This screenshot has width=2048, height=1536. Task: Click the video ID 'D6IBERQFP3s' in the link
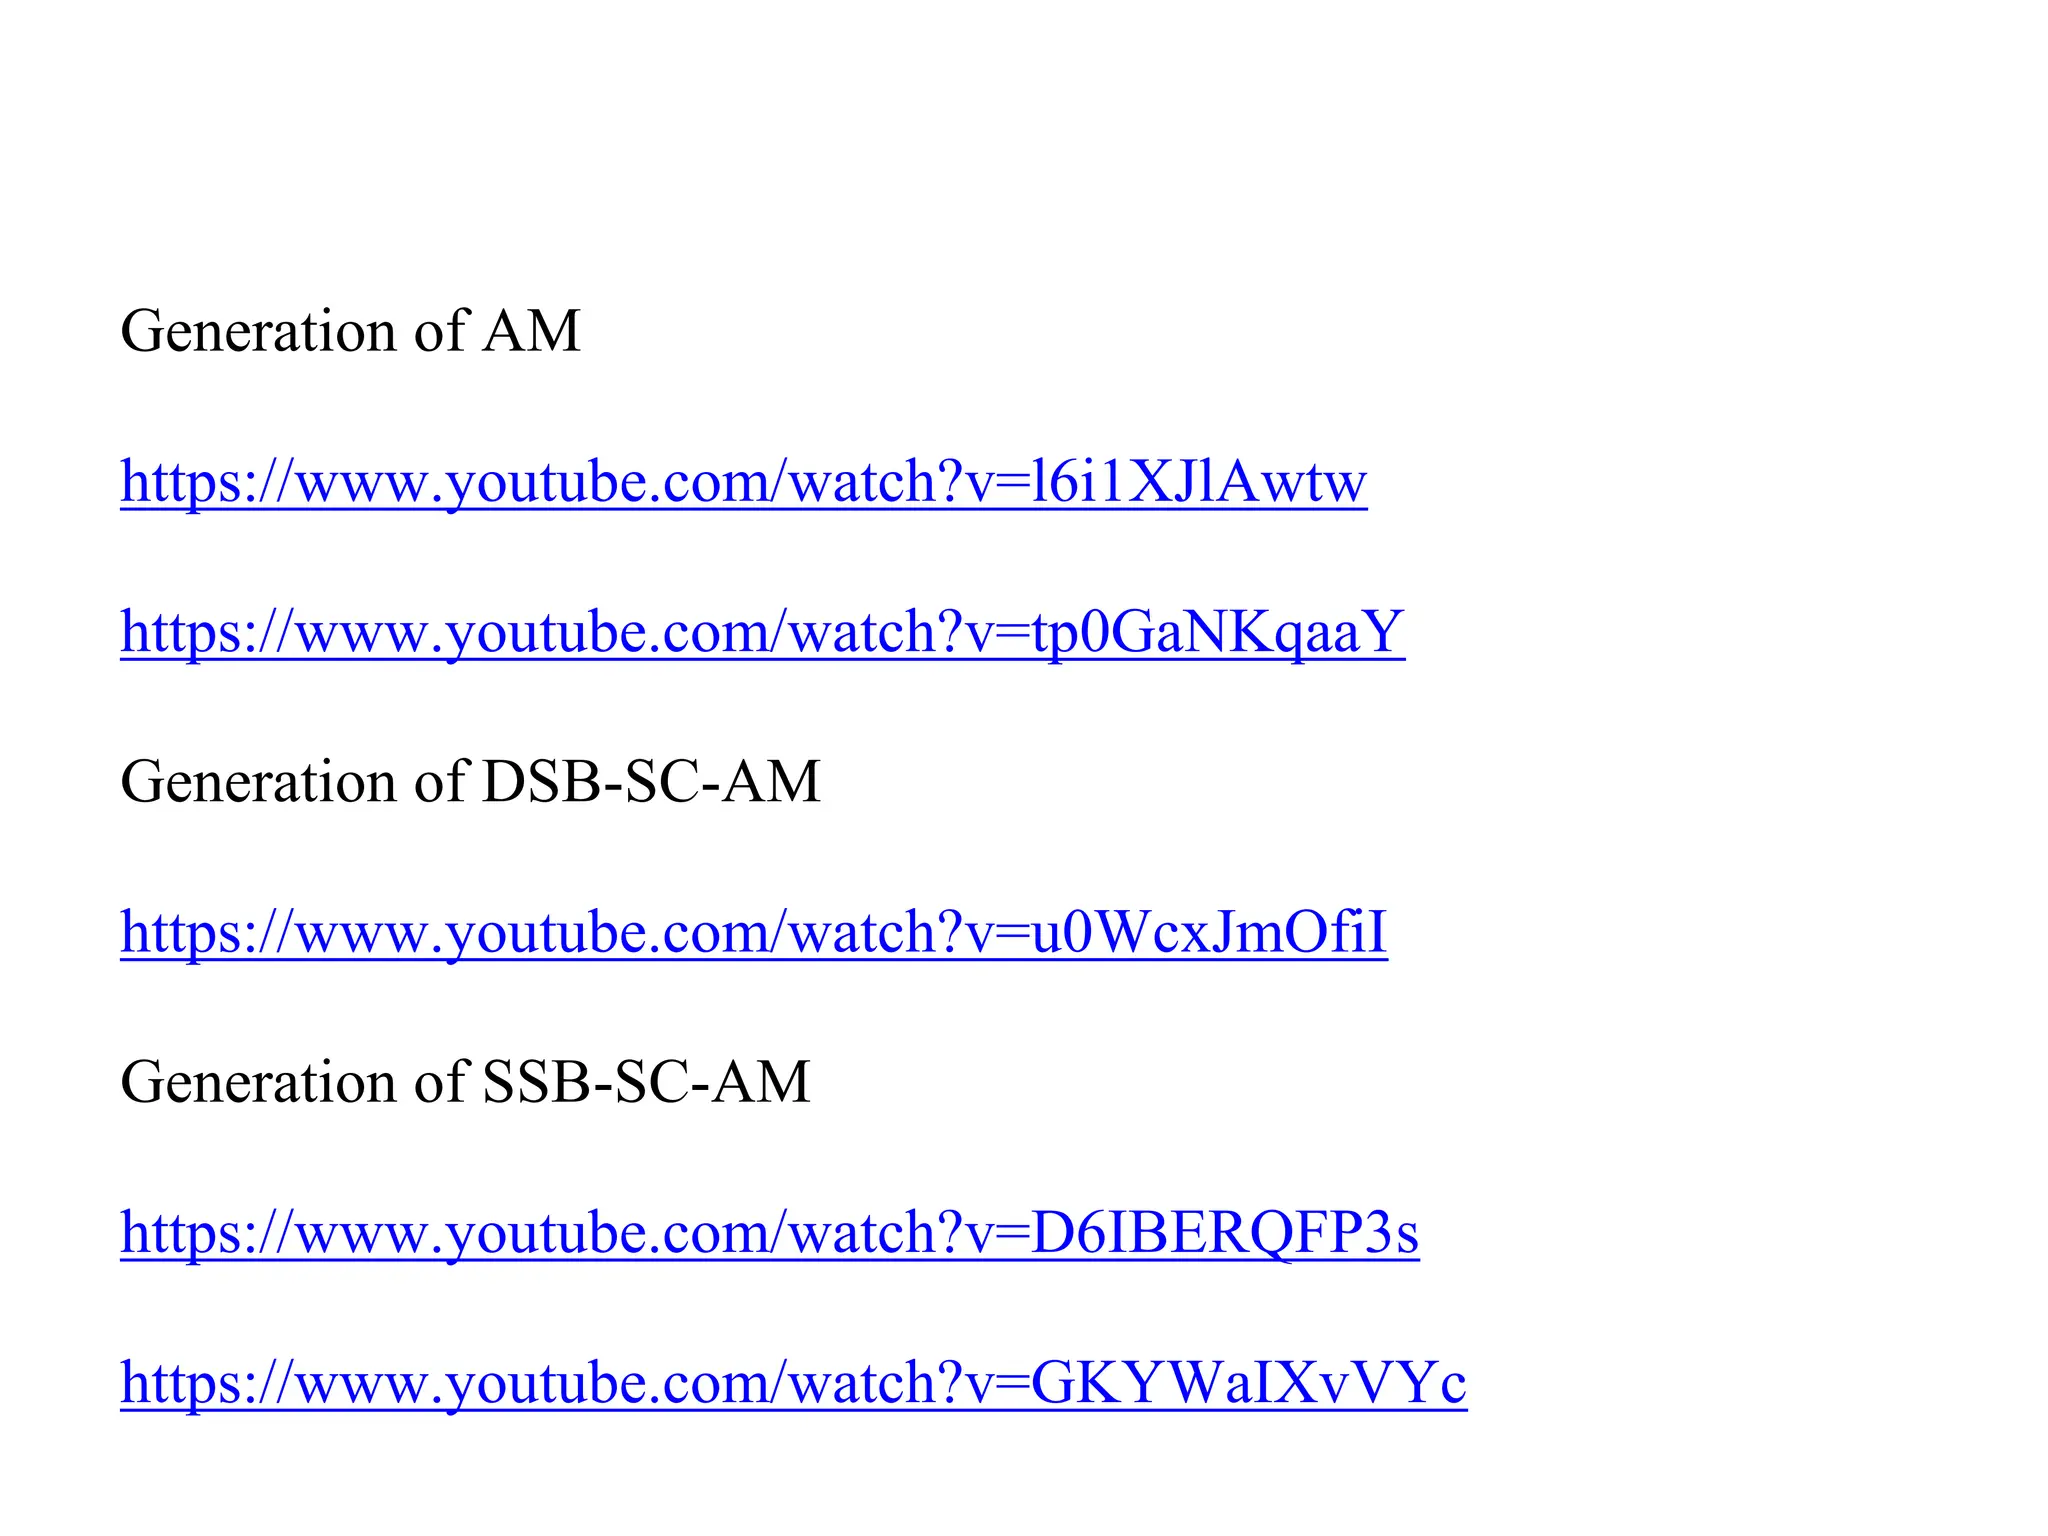pyautogui.click(x=1225, y=1232)
